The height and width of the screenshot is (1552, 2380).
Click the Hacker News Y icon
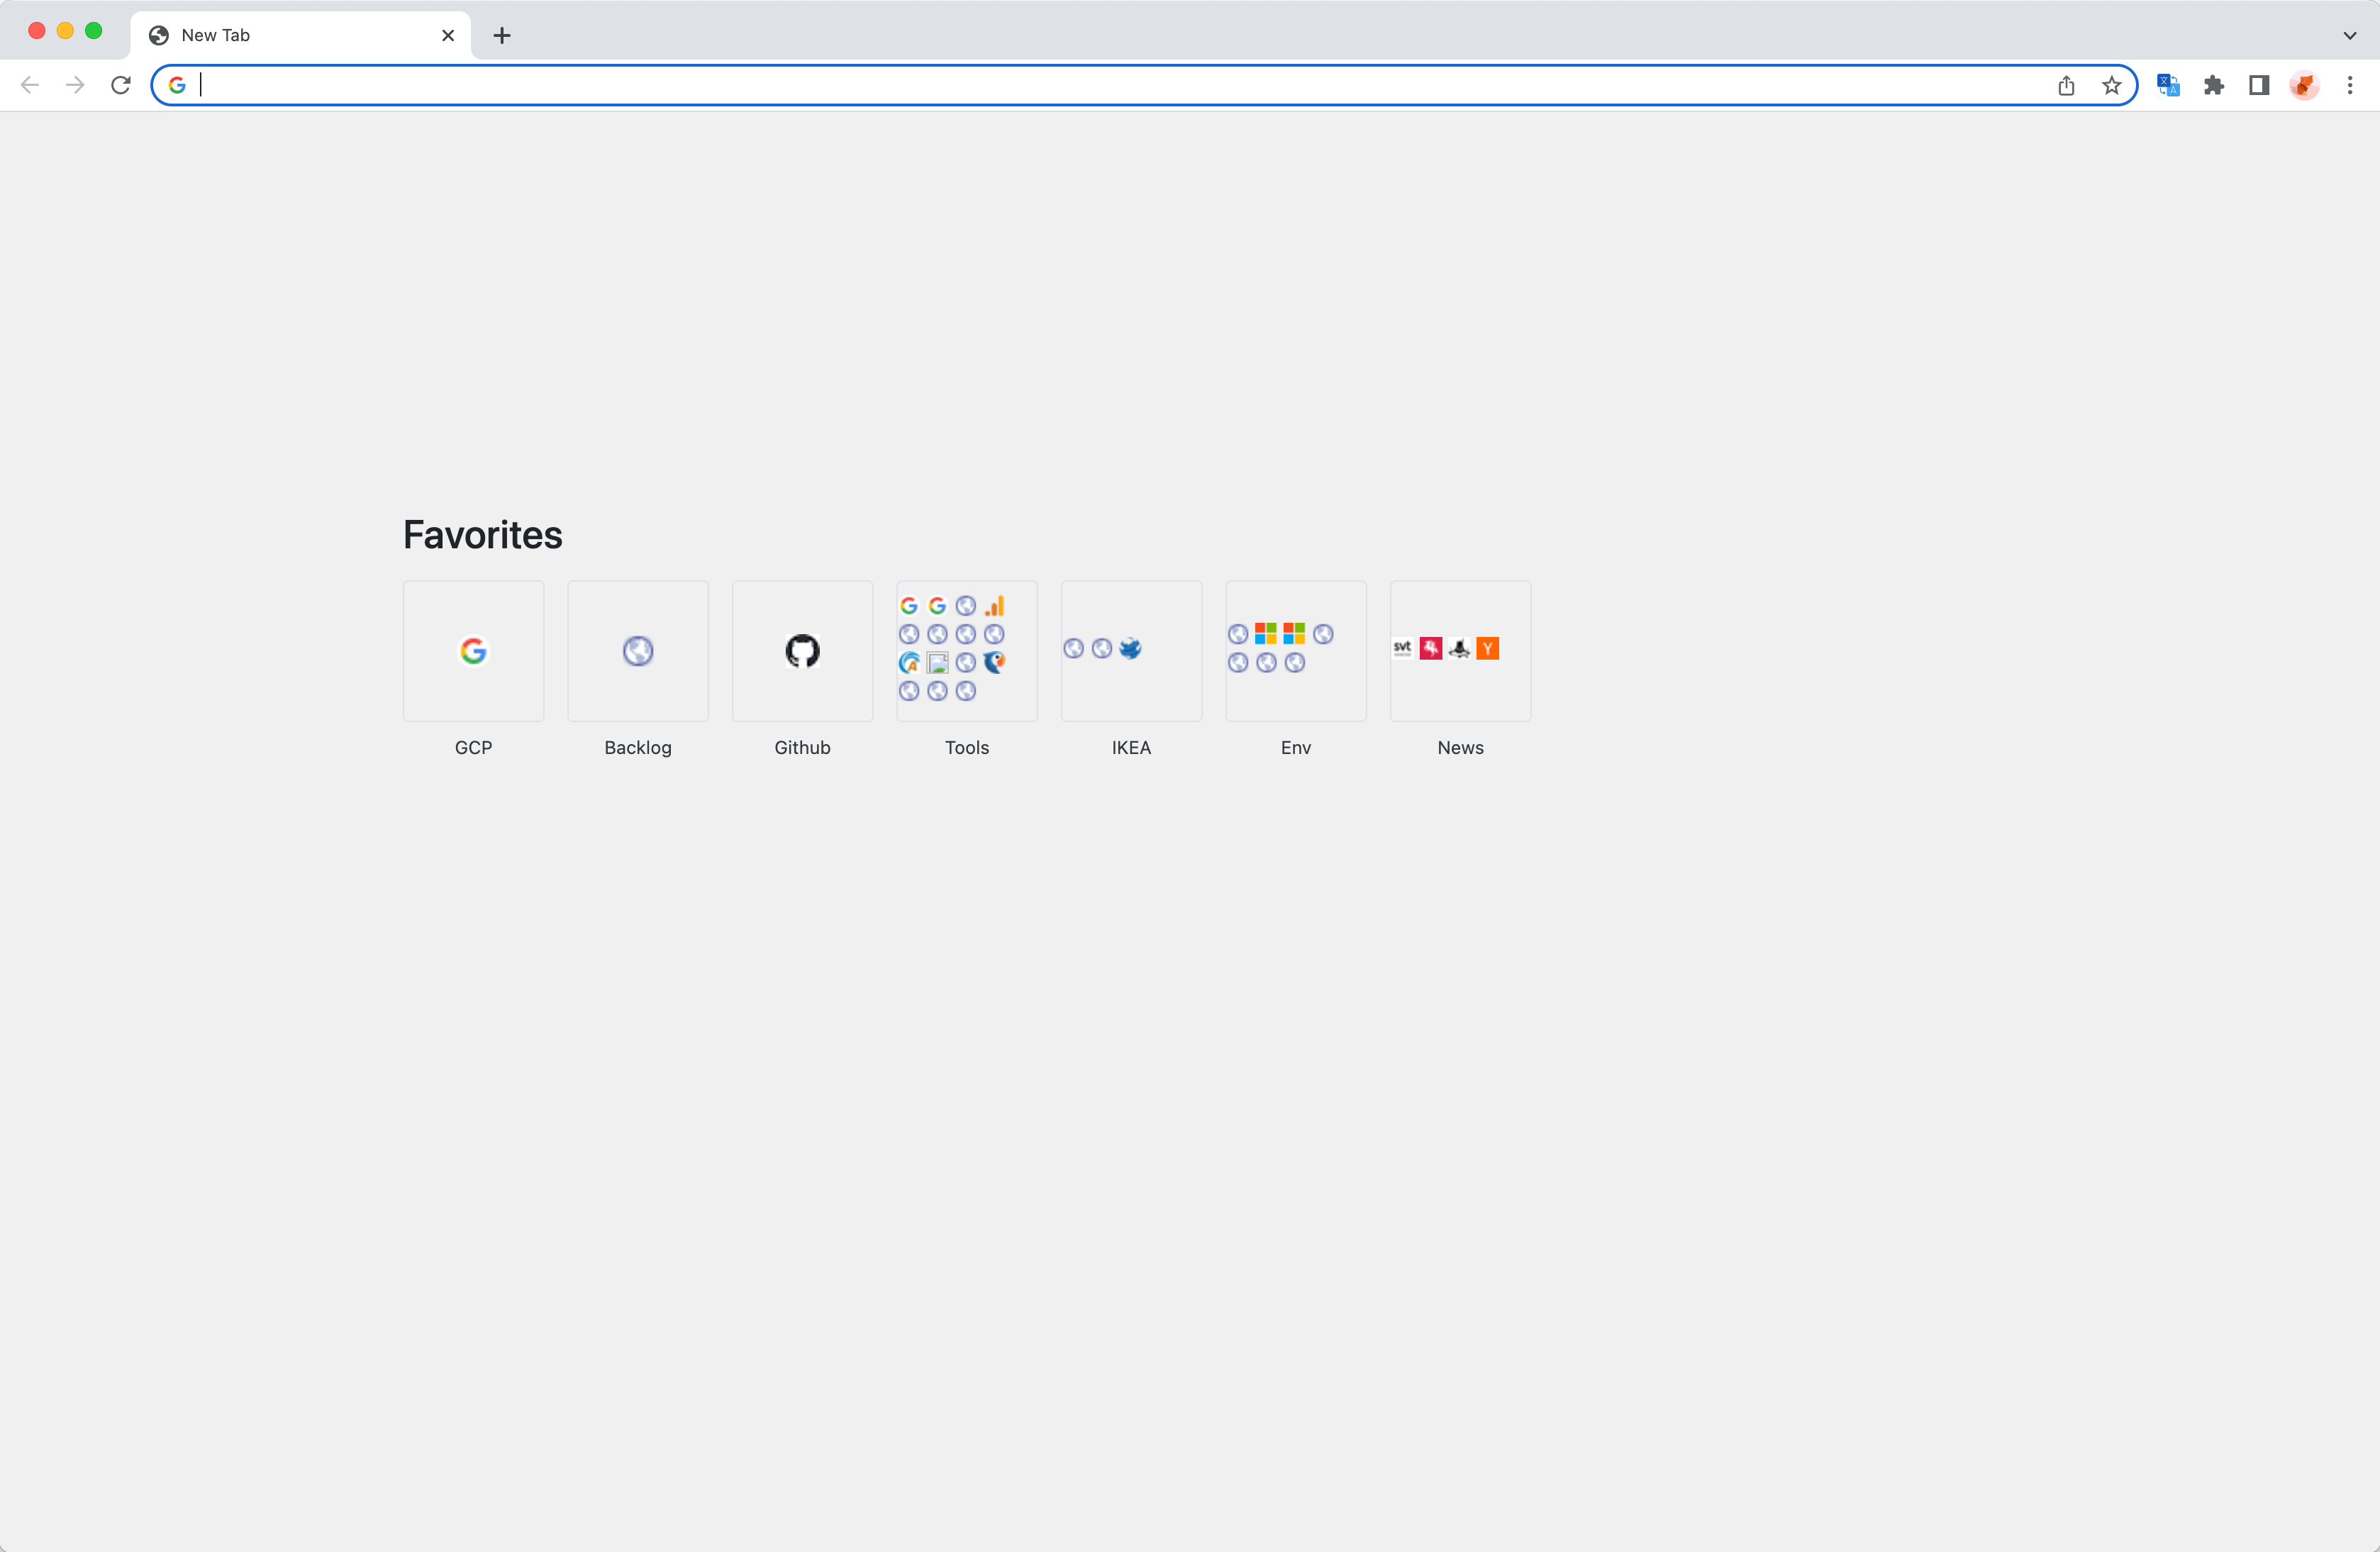click(1488, 648)
